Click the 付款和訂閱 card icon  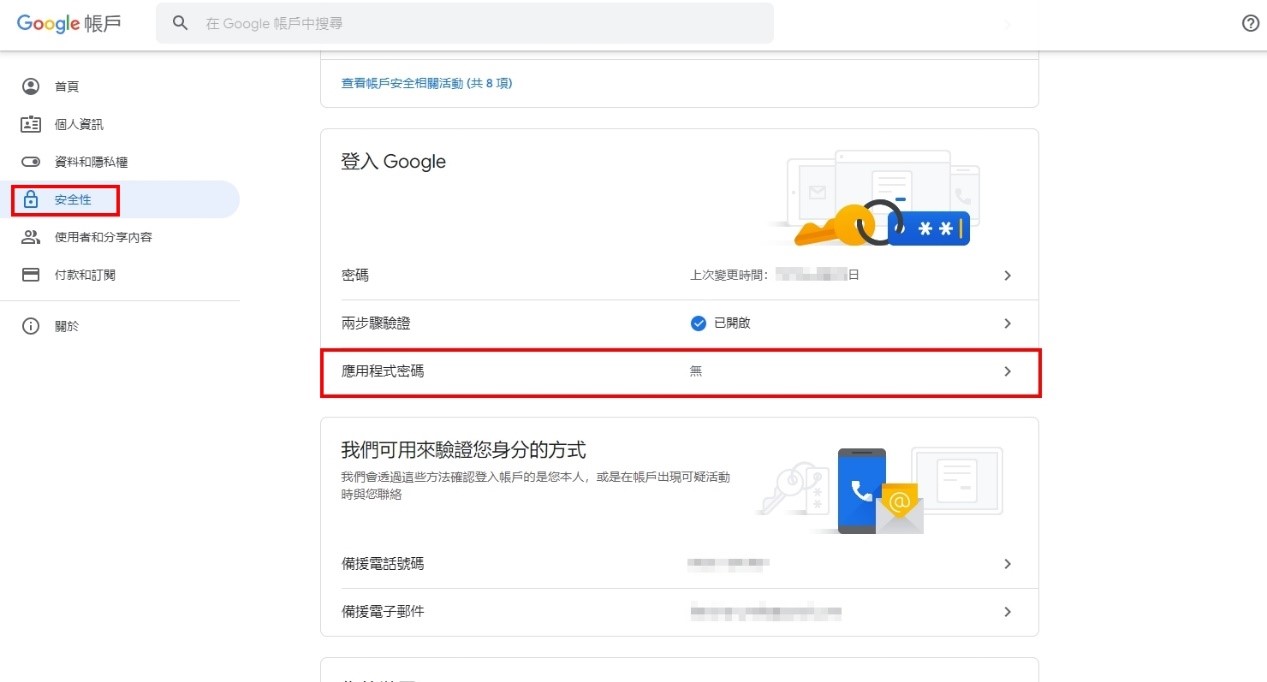(x=31, y=274)
